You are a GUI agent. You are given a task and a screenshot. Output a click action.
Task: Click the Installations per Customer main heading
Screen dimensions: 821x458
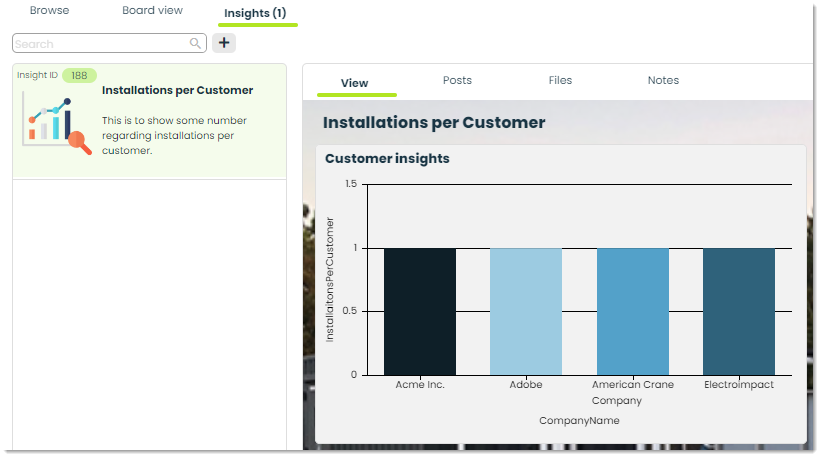click(434, 122)
